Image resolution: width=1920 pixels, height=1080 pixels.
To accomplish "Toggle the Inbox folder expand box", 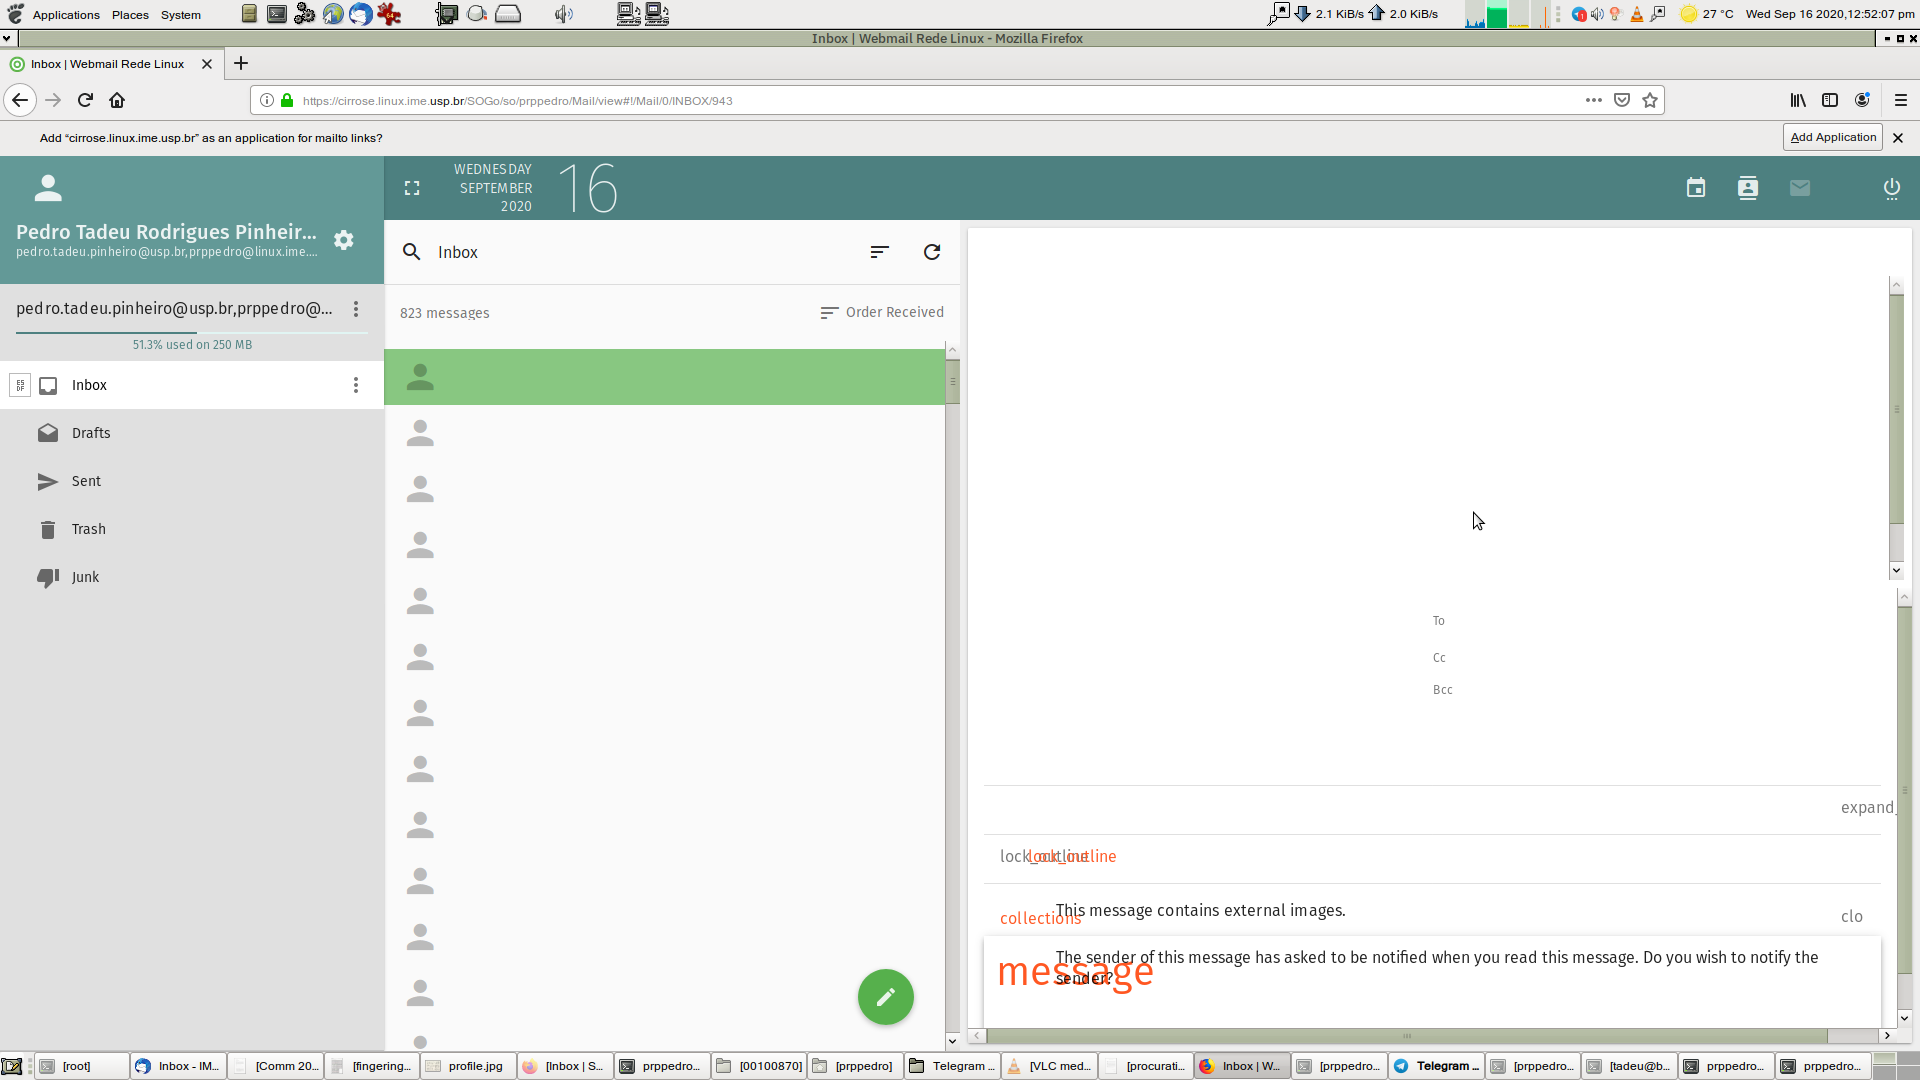I will (20, 385).
